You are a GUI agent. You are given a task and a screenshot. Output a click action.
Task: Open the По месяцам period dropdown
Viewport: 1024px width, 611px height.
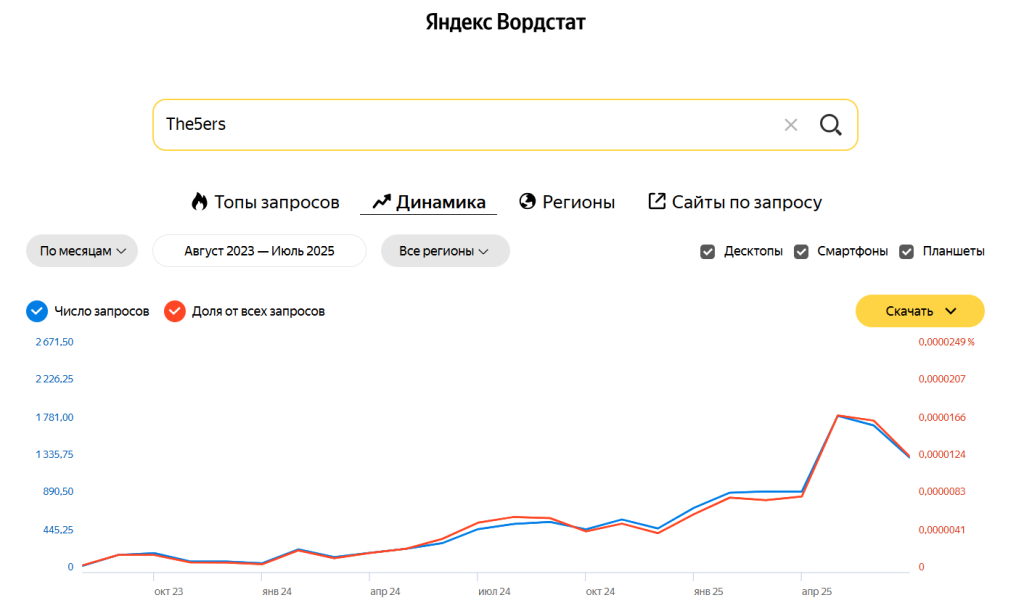82,251
